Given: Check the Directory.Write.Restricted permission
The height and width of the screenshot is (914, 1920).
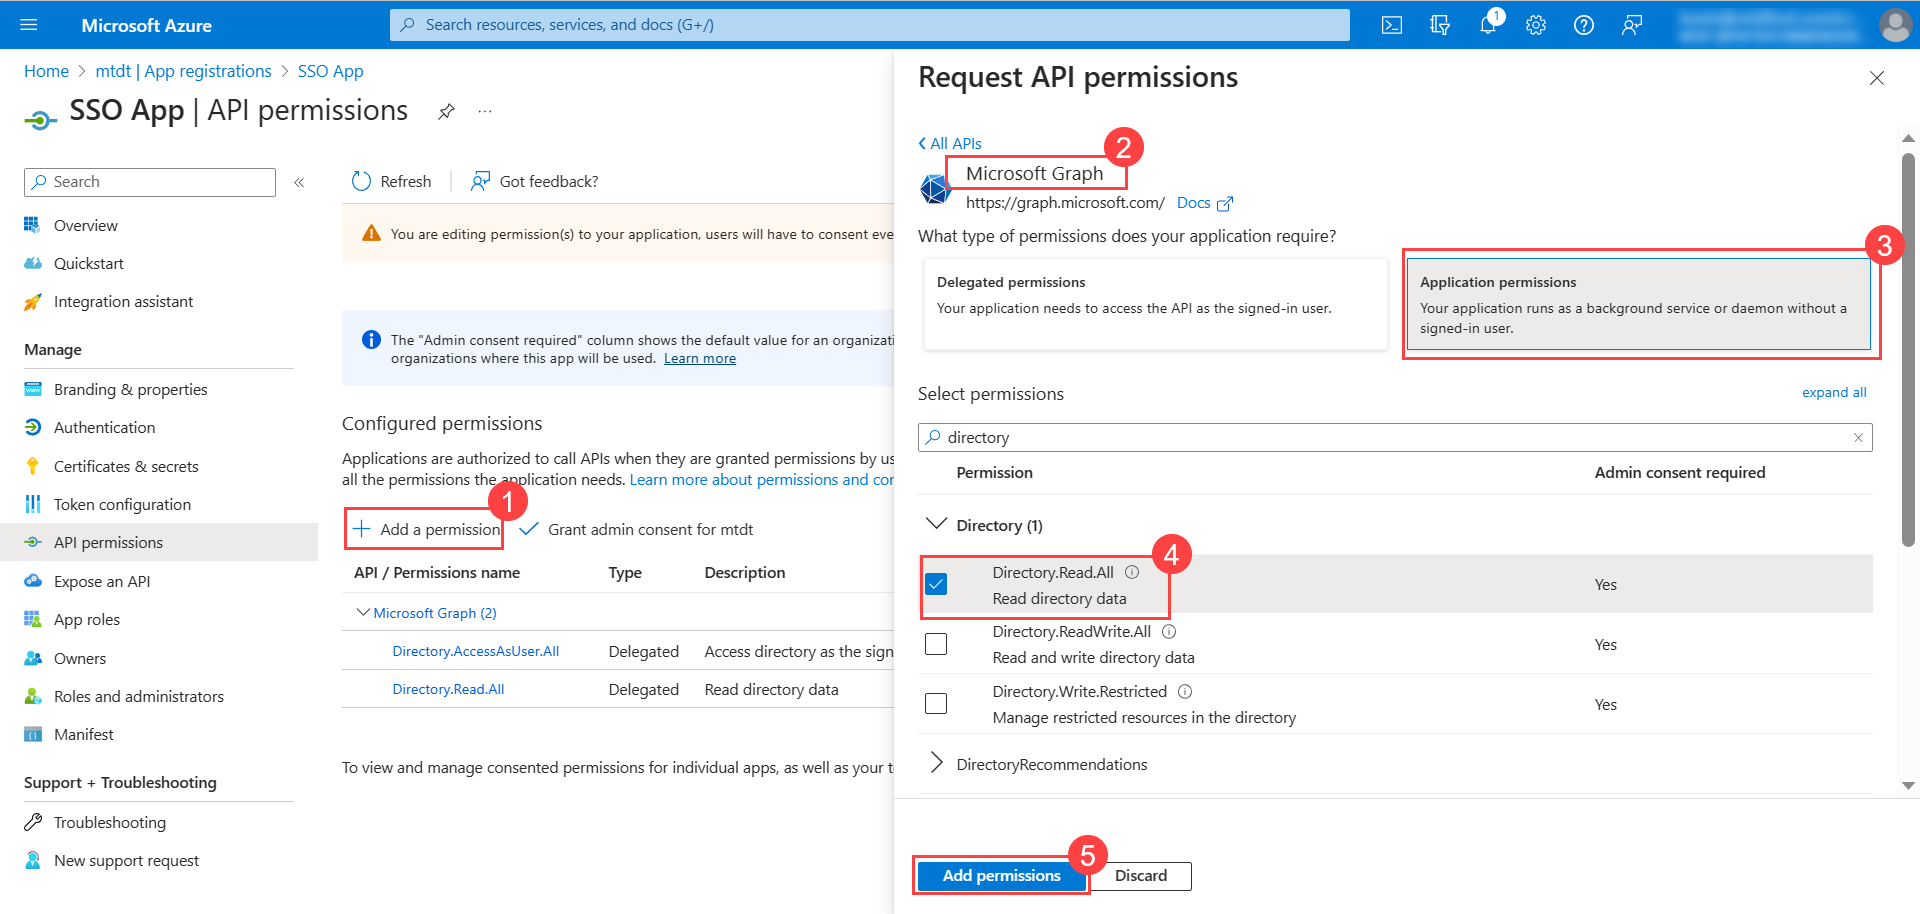Looking at the screenshot, I should click(x=936, y=703).
